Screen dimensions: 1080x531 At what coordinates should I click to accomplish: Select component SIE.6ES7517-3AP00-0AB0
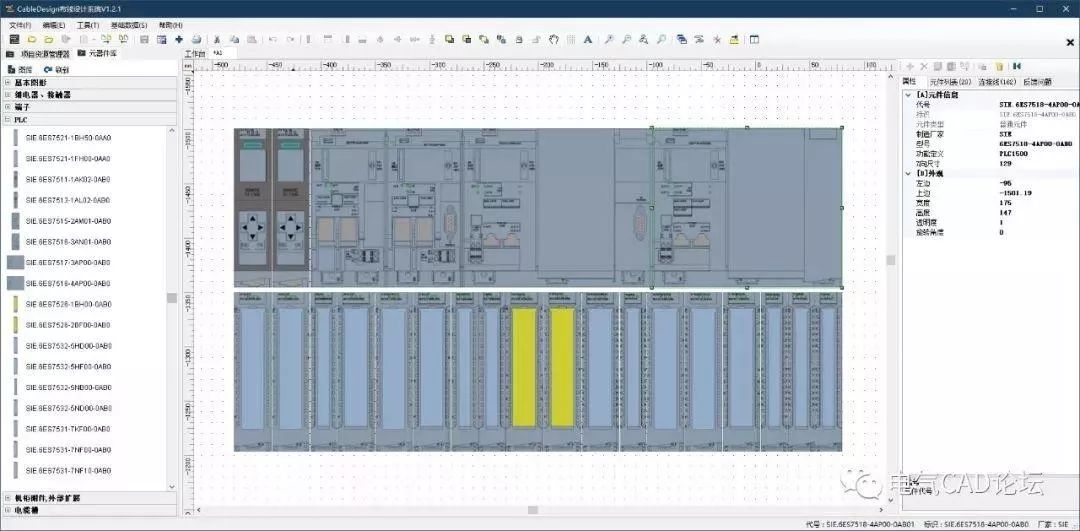point(68,262)
